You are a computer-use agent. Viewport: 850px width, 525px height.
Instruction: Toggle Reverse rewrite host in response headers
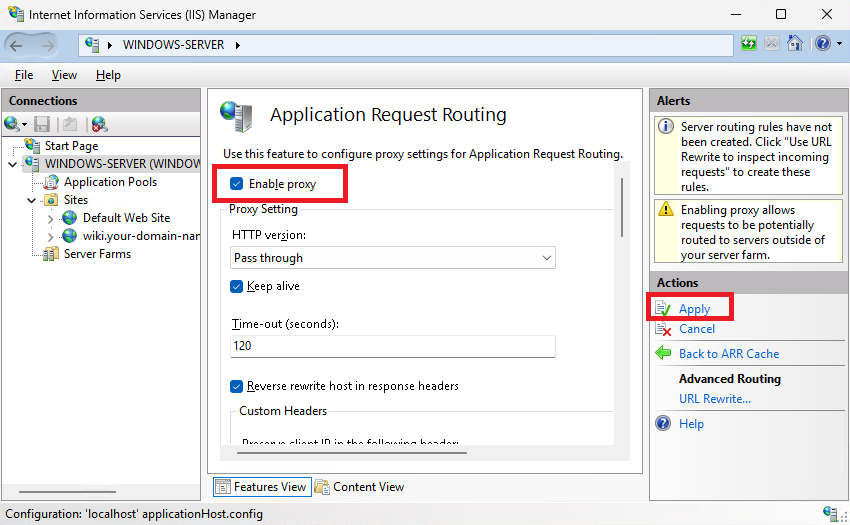point(236,386)
